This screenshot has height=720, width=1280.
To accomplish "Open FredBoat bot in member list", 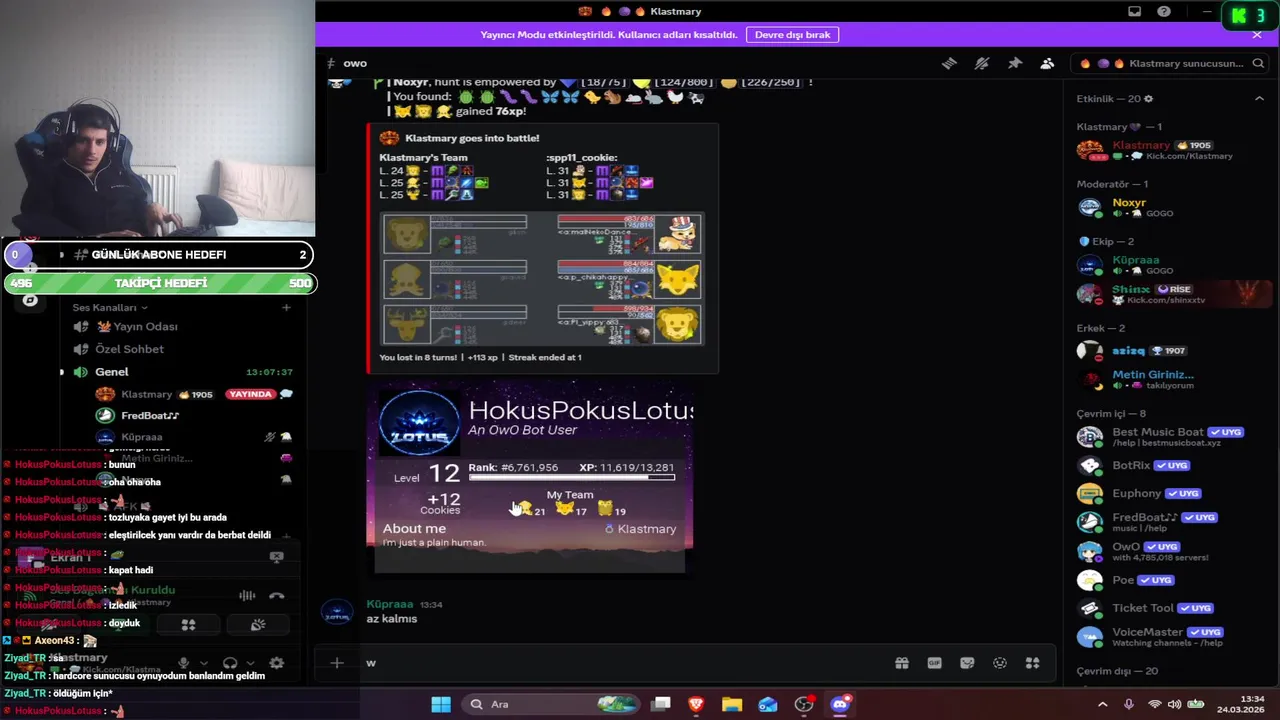I will 1170,522.
